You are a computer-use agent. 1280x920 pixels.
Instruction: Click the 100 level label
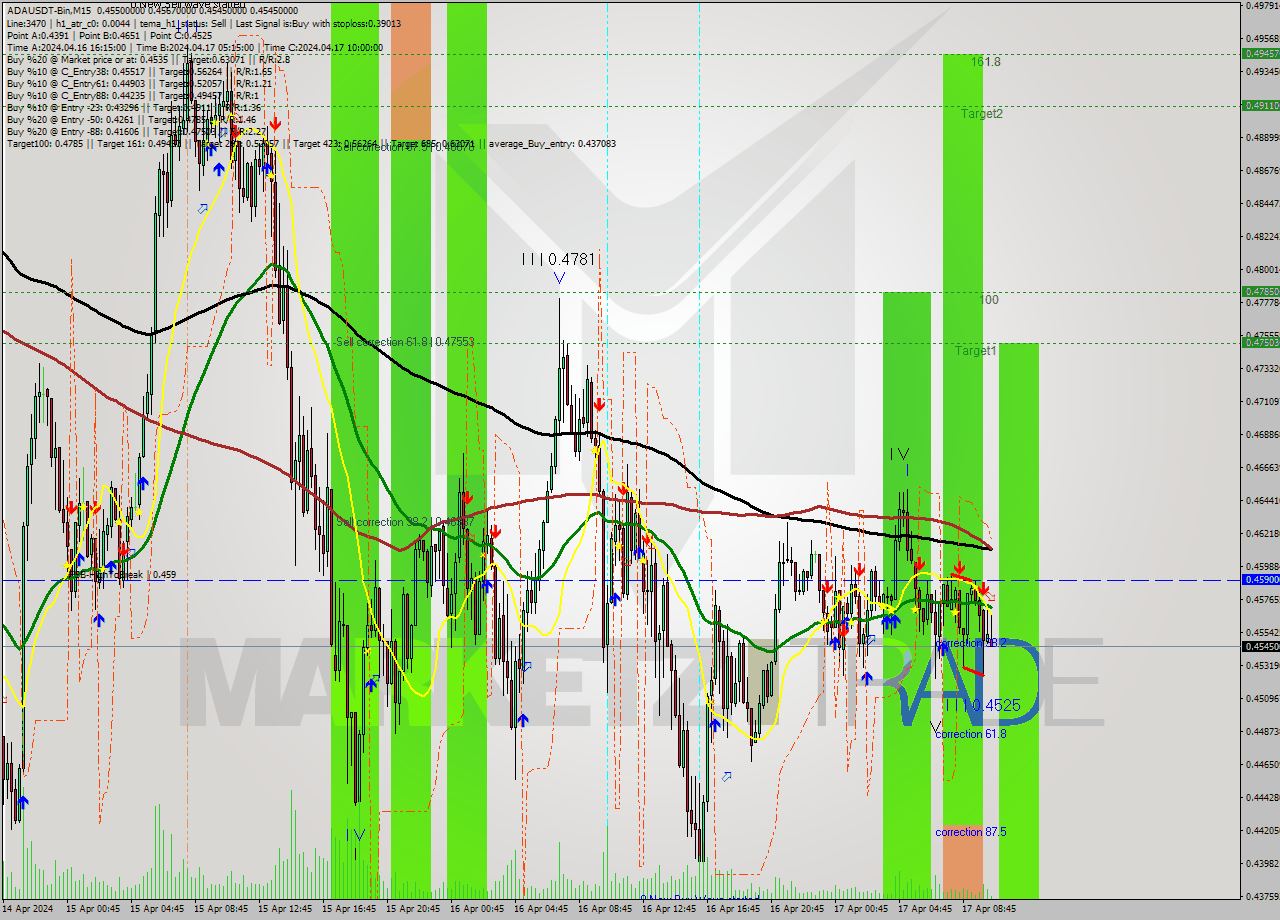click(x=989, y=300)
